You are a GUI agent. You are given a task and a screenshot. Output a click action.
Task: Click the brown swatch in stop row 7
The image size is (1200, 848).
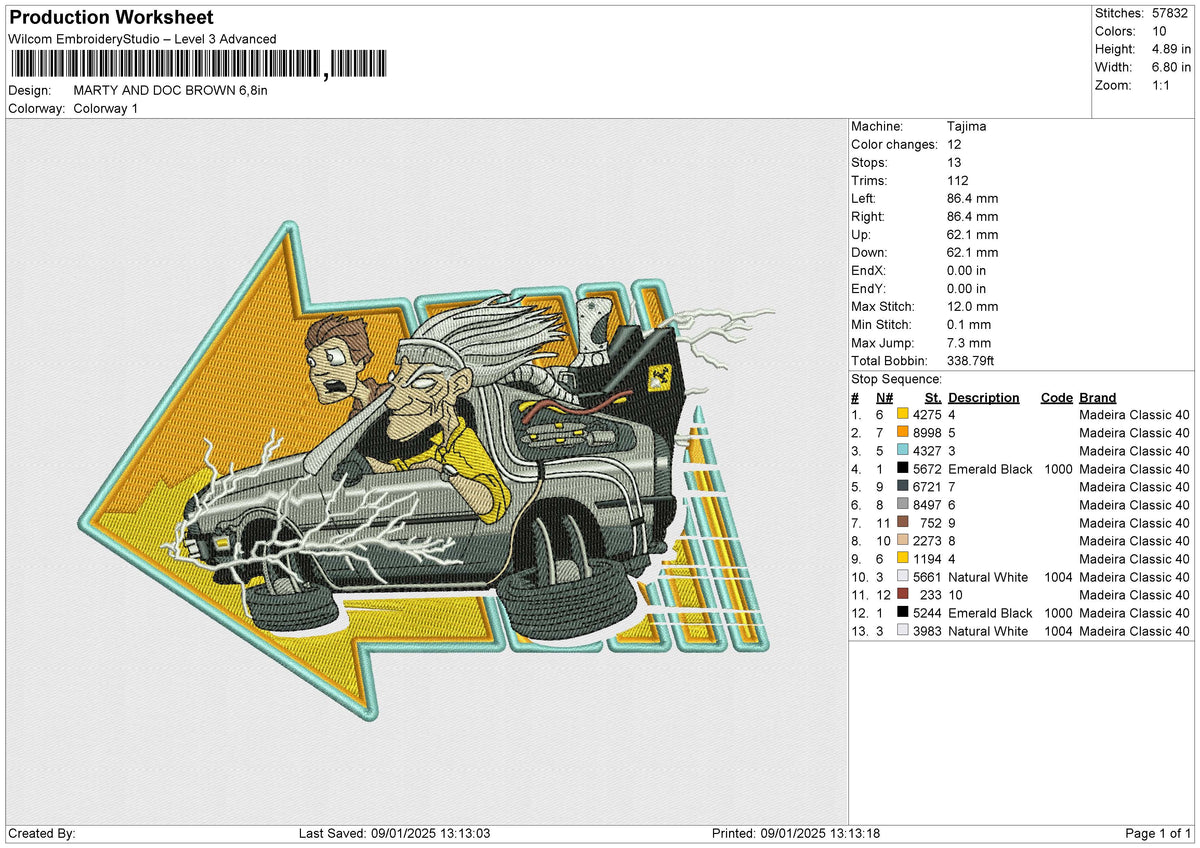[902, 523]
